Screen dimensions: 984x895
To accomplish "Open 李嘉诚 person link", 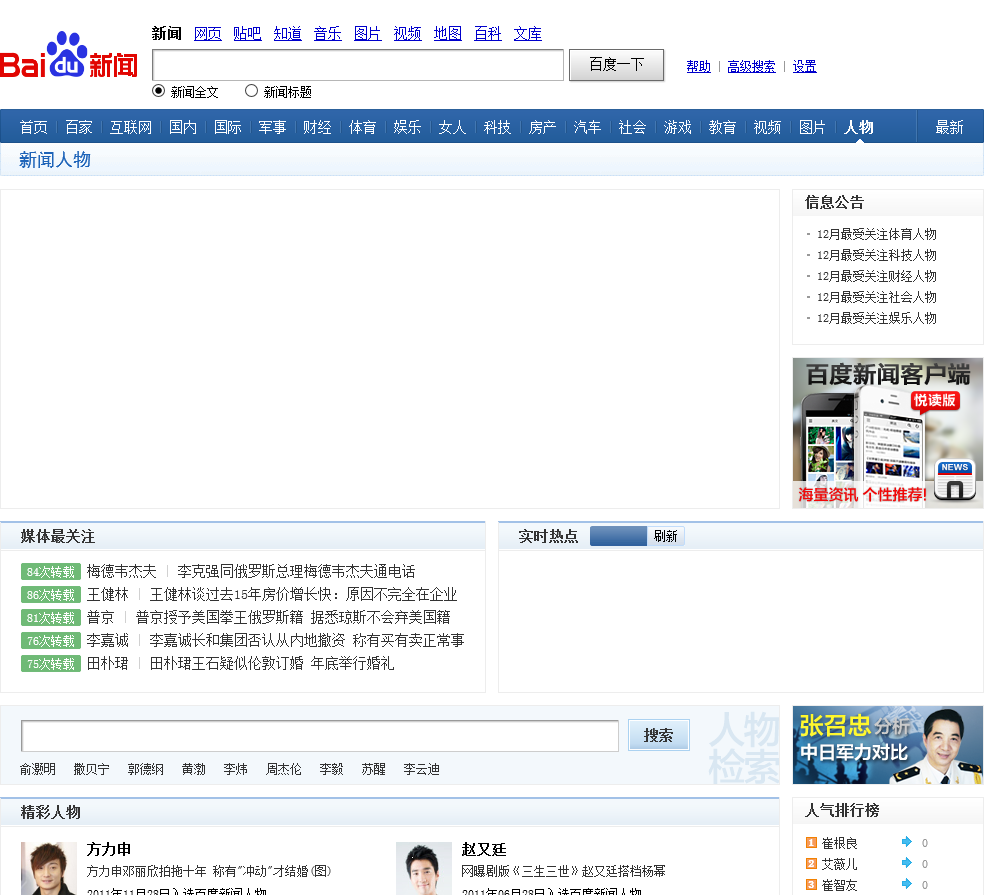I will click(107, 641).
